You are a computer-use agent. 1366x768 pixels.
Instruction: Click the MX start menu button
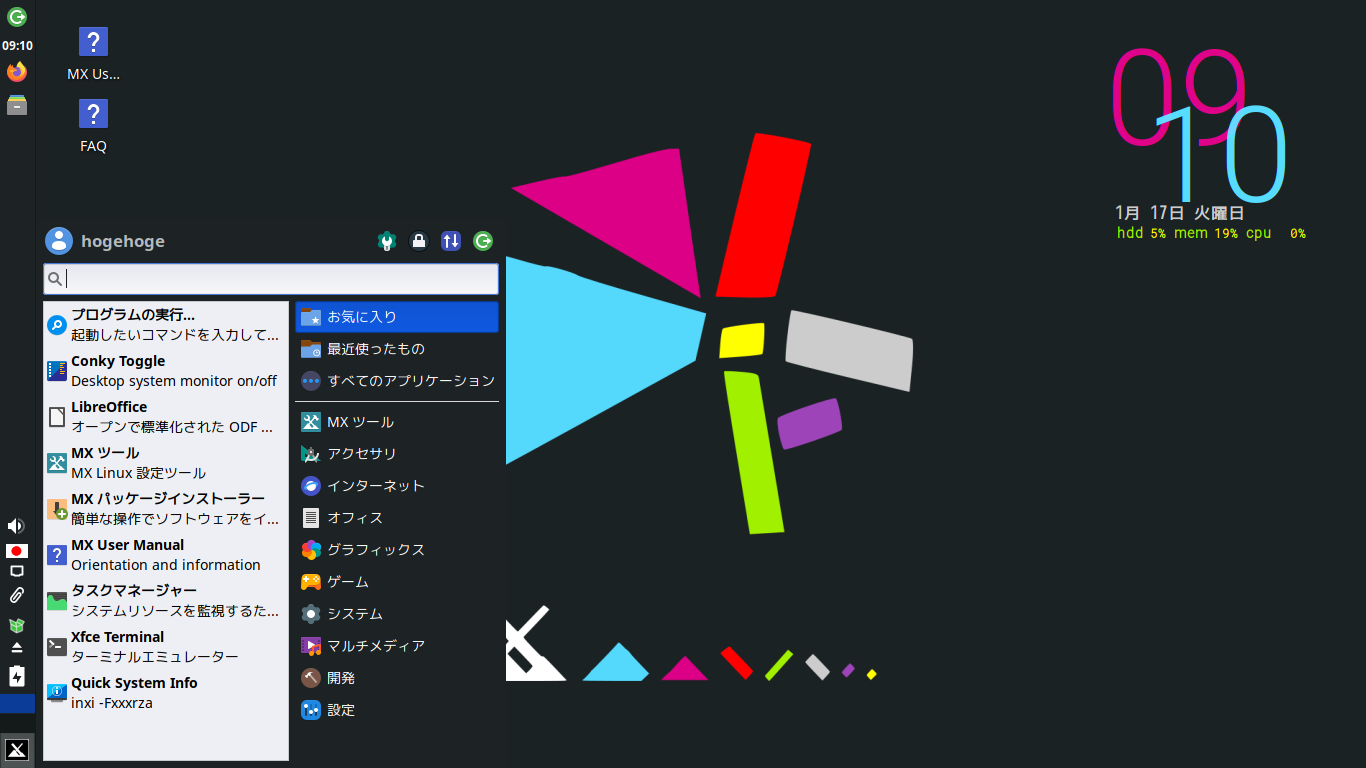[17, 750]
